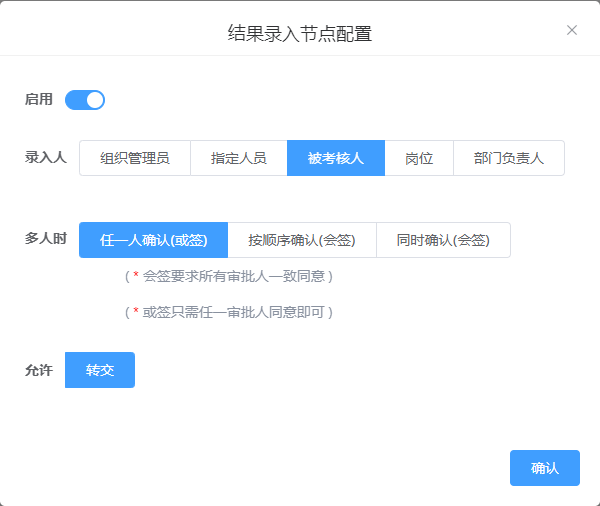This screenshot has height=506, width=600.
Task: Click the 启用 field label
Action: (x=39, y=100)
